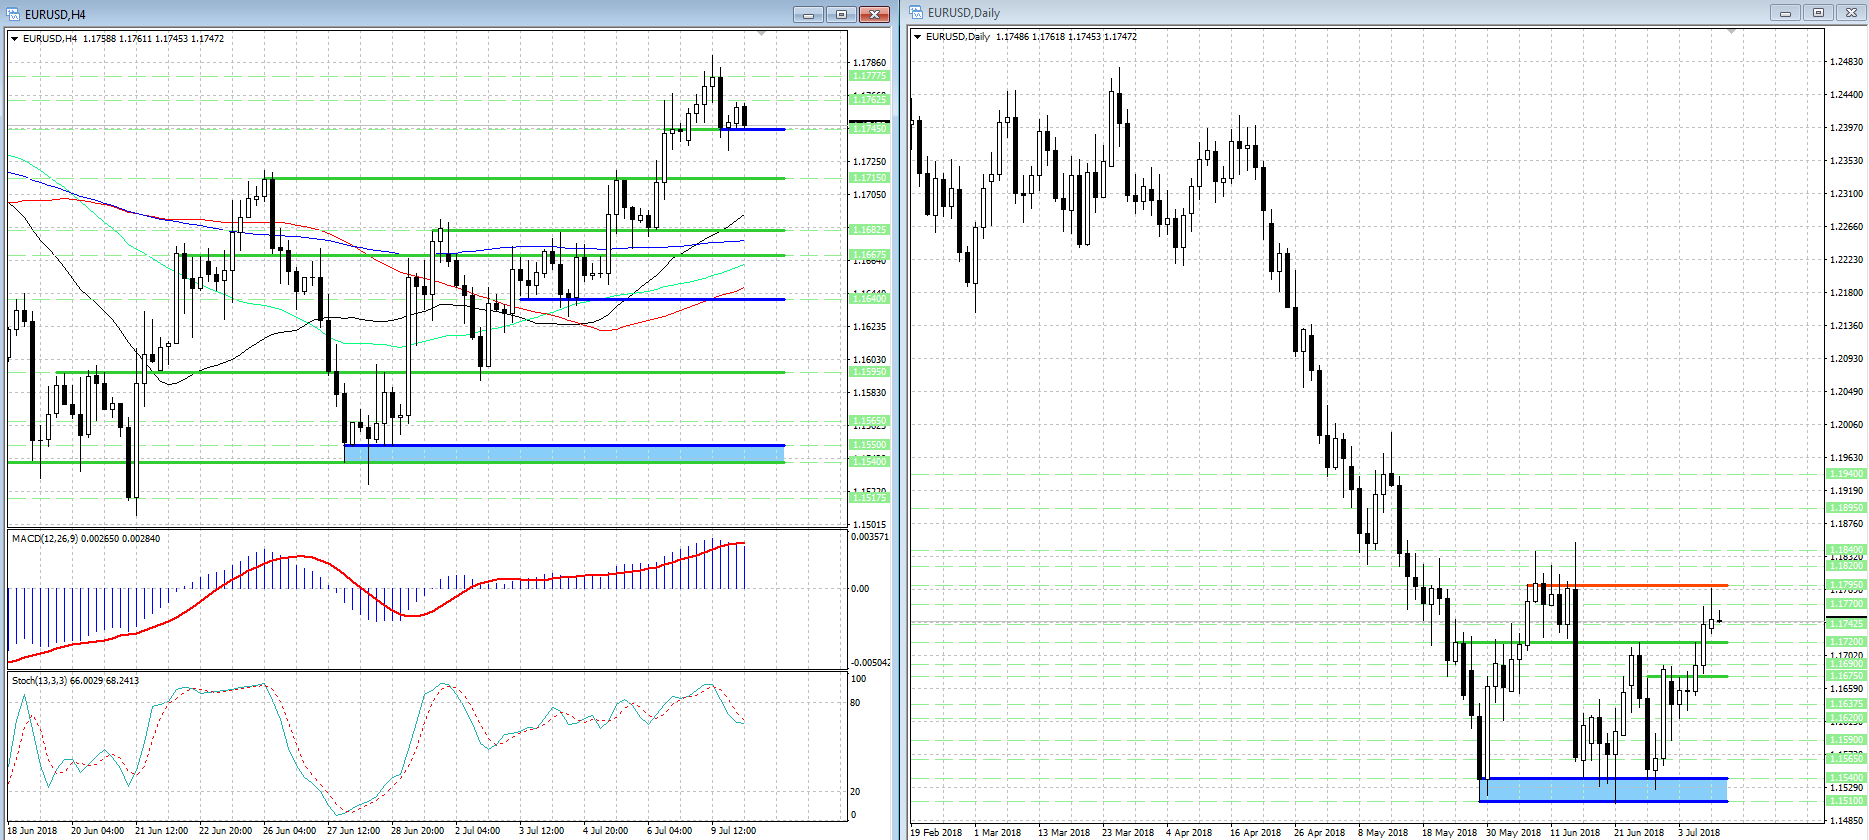Click the 1.15015 price scale value in H4

(869, 525)
